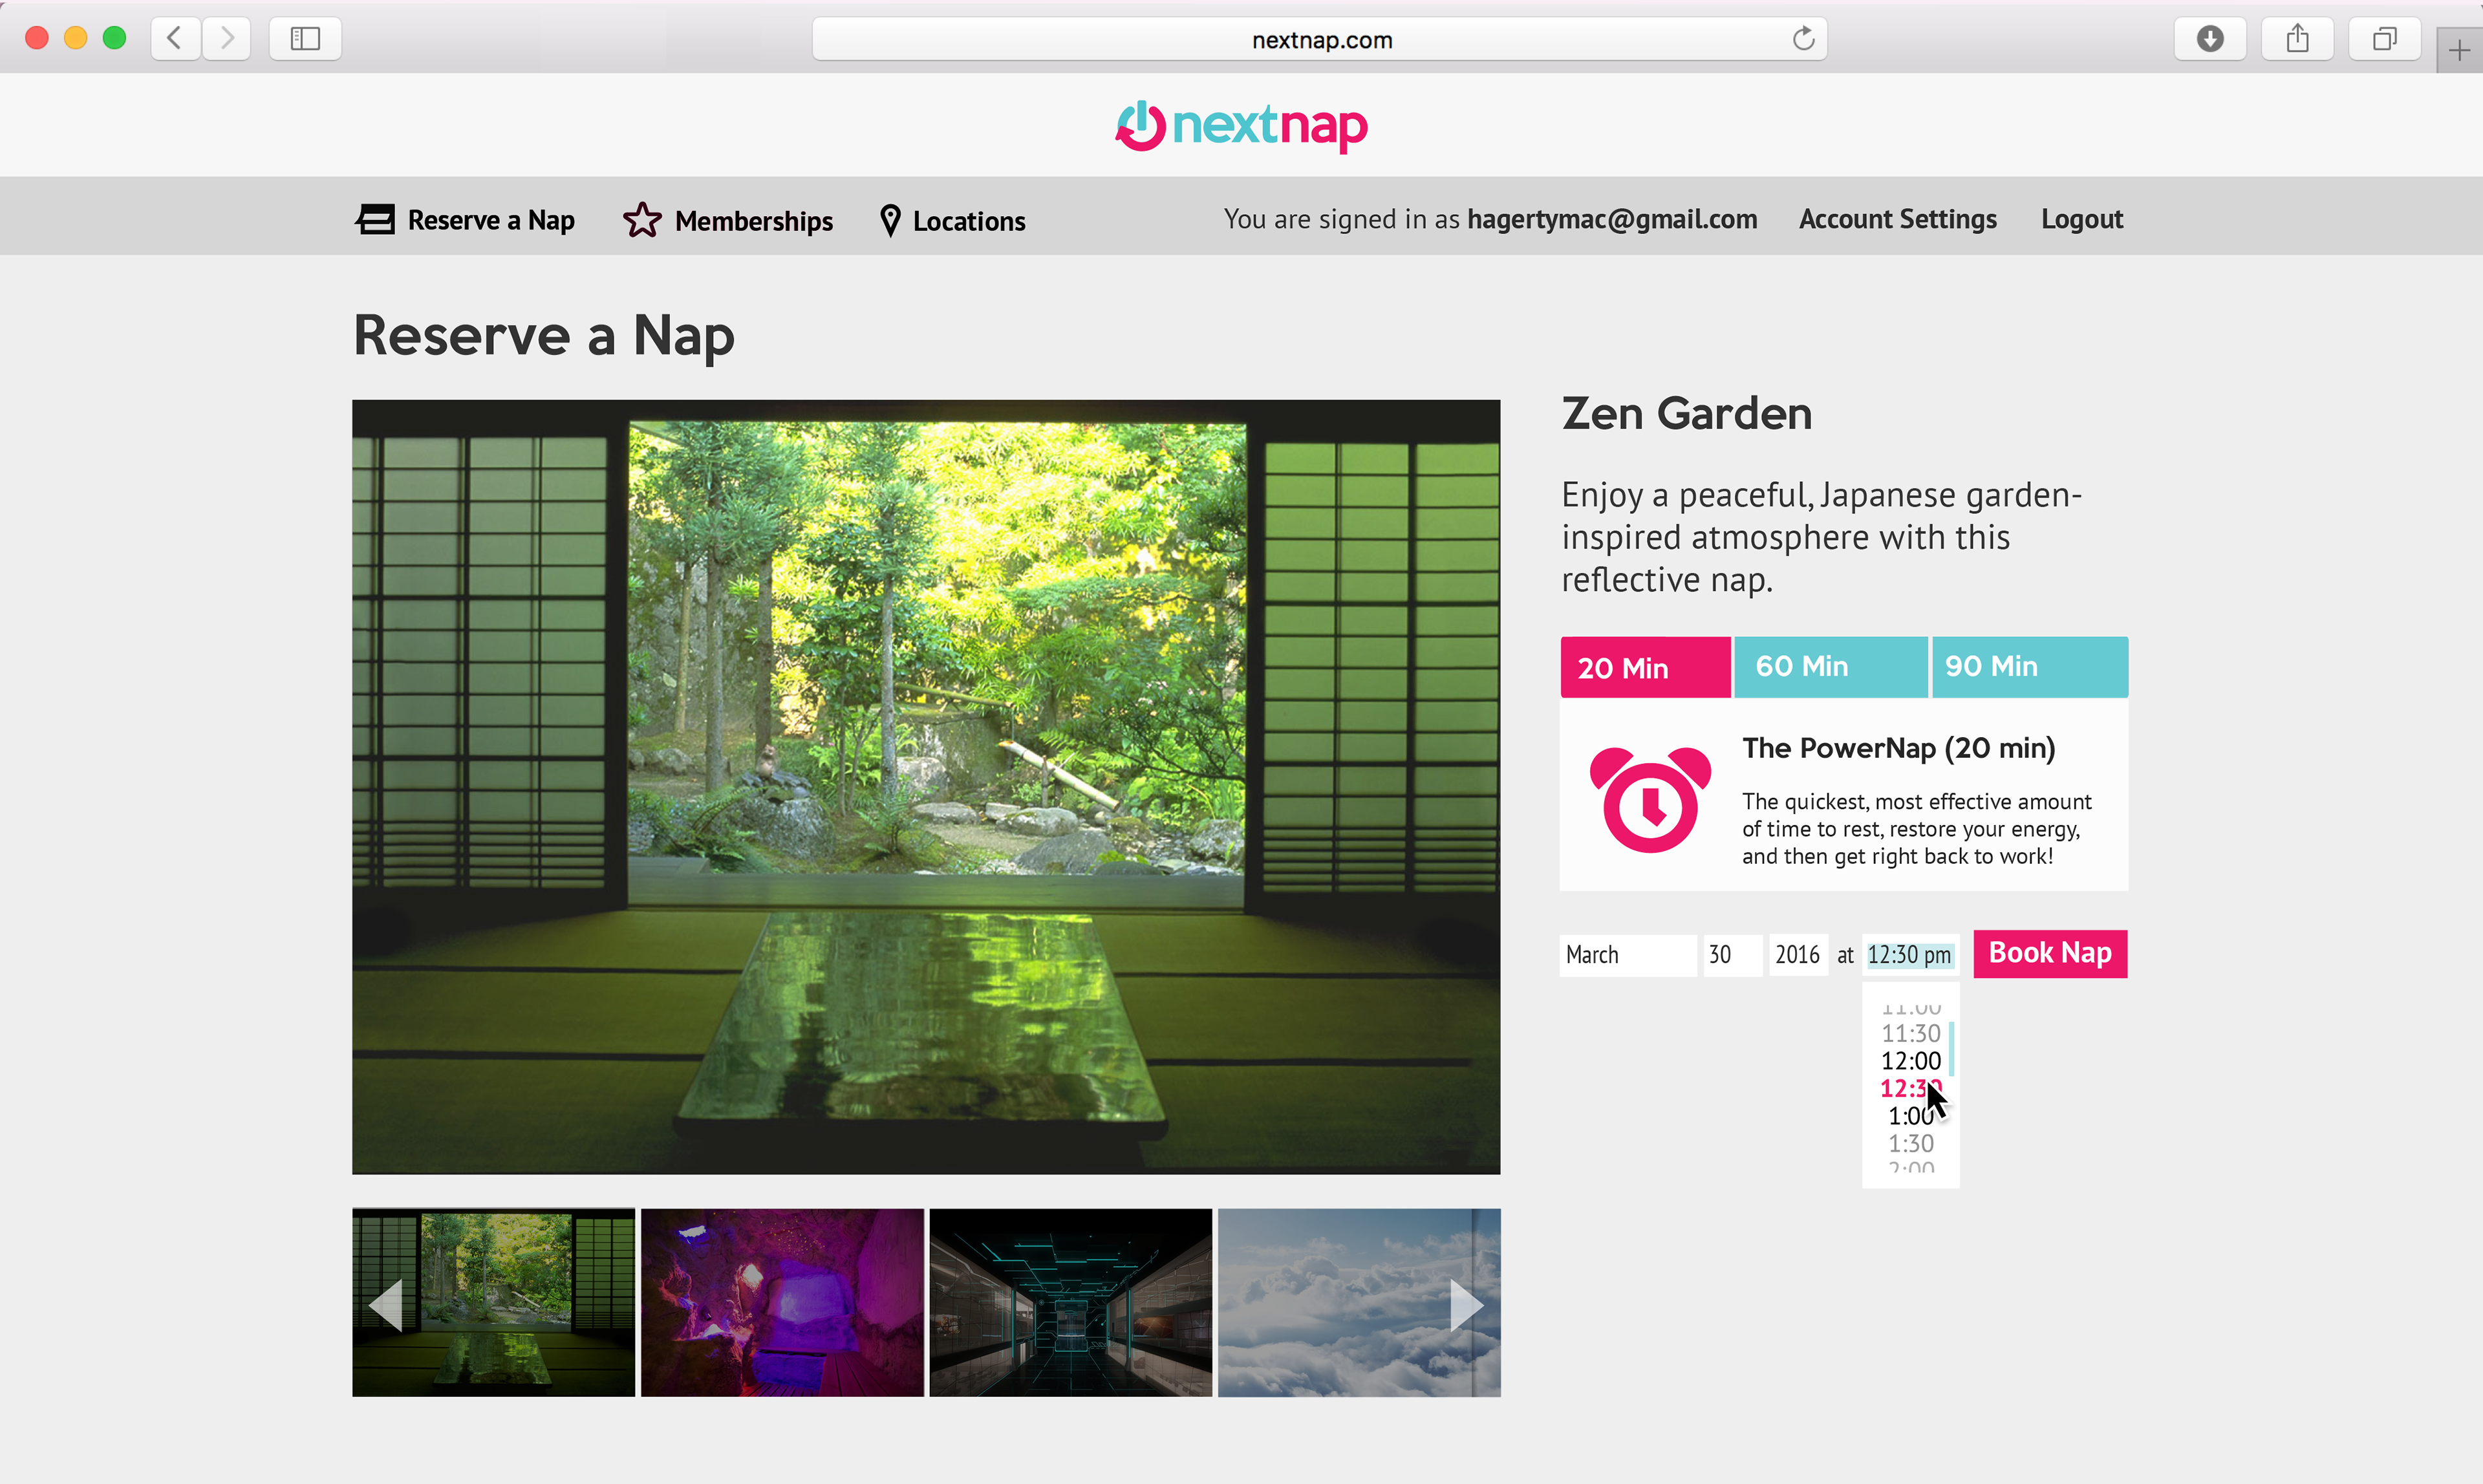
Task: Click the pink alarm clock icon
Action: coord(1650,799)
